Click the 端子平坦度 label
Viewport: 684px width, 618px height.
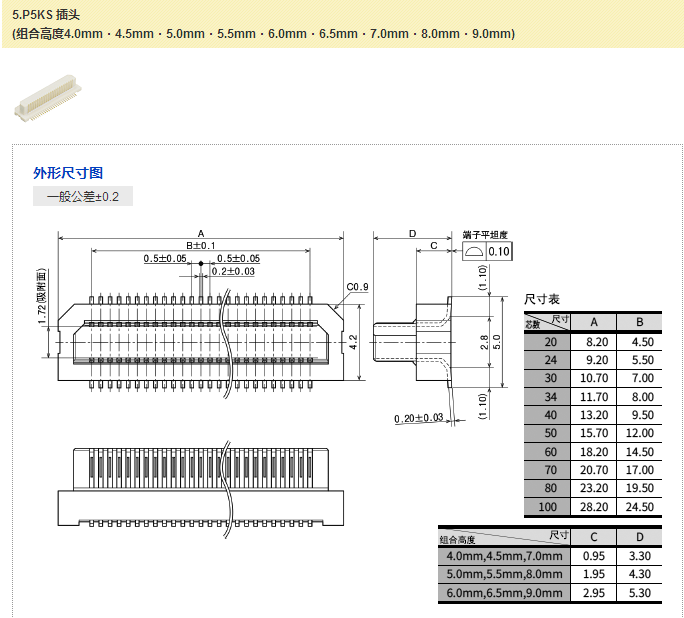(486, 234)
